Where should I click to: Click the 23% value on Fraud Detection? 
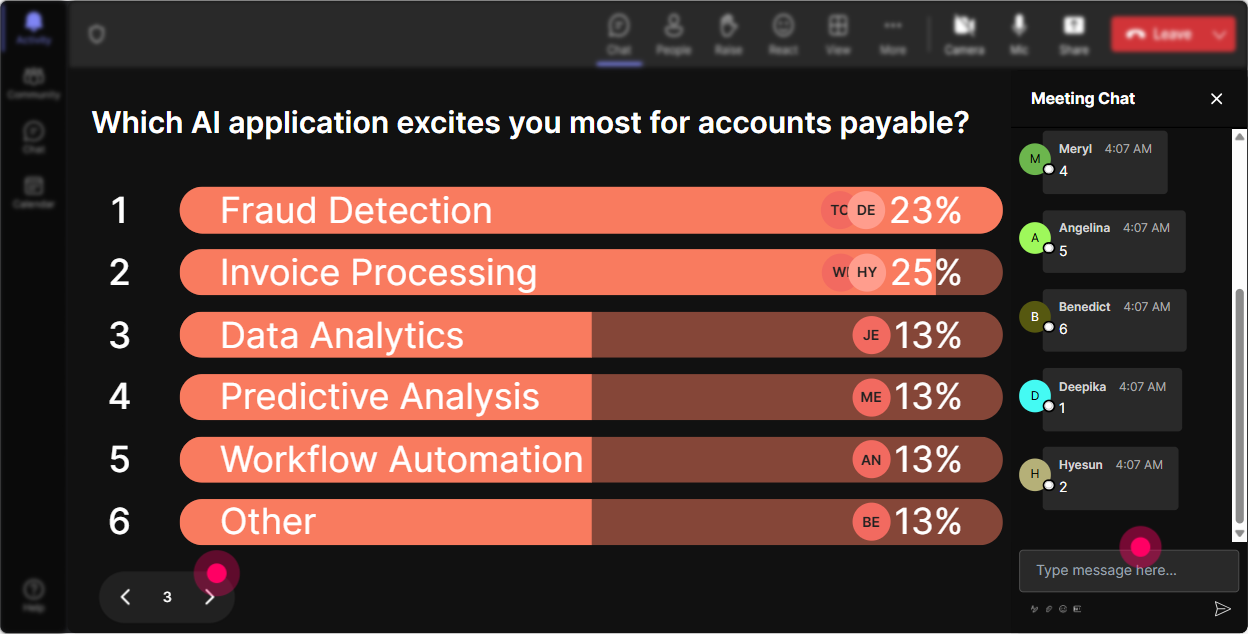point(926,210)
